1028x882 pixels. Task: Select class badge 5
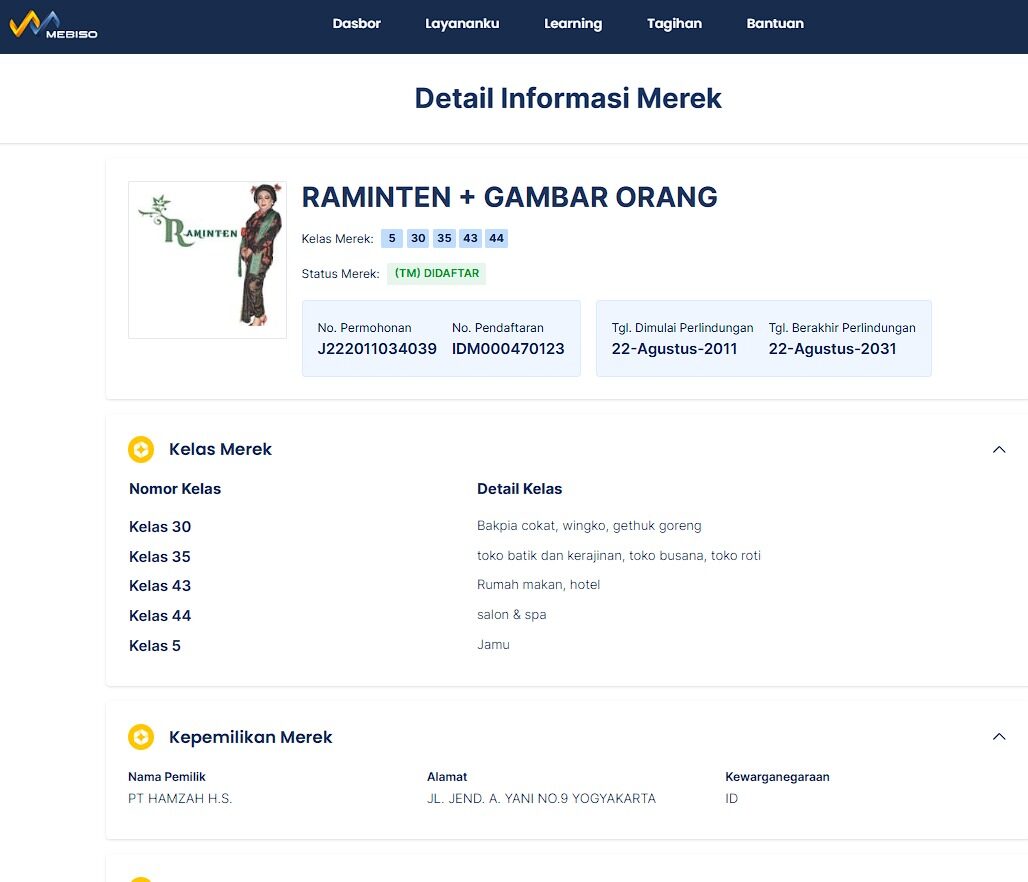391,238
